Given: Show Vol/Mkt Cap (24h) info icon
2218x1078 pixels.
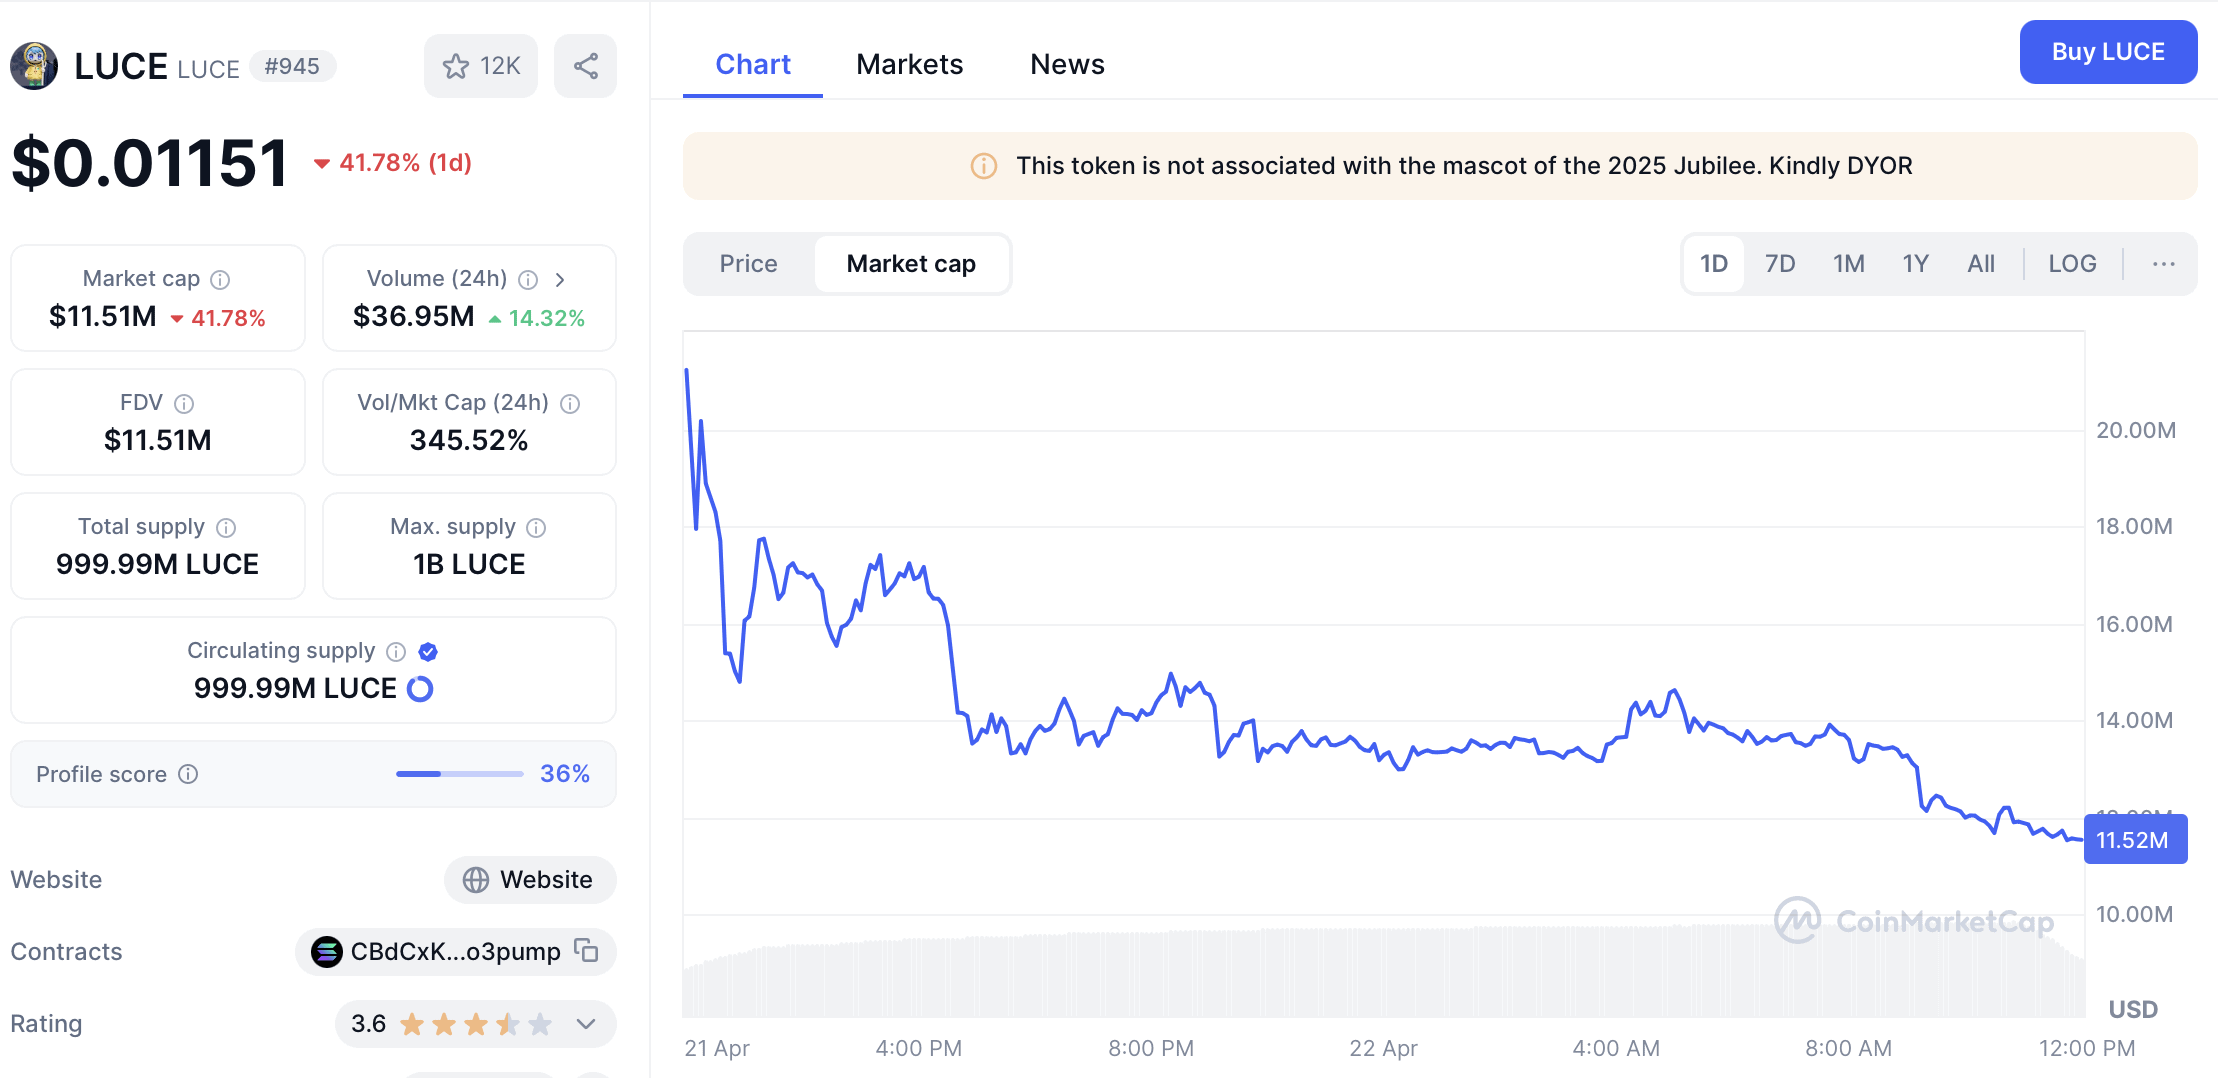Looking at the screenshot, I should coord(570,403).
